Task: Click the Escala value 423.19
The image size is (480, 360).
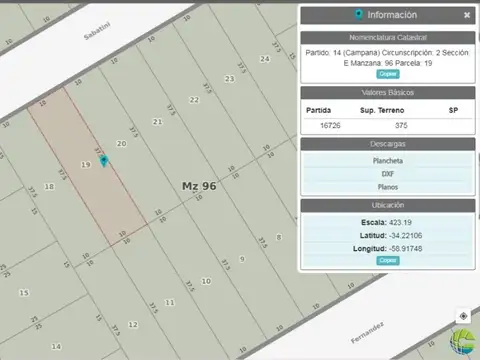Action: pos(400,223)
